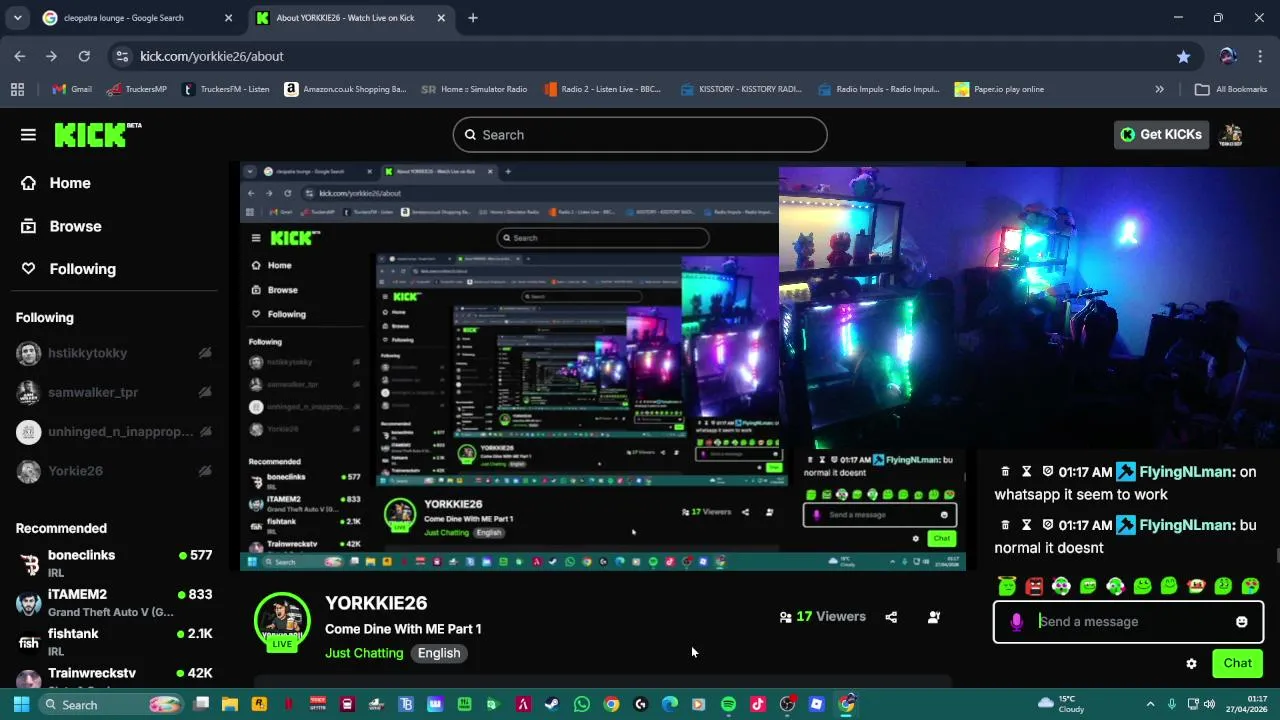Viewport: 1280px width, 720px height.
Task: Click the purple microphone icon in chat input
Action: pos(1016,621)
